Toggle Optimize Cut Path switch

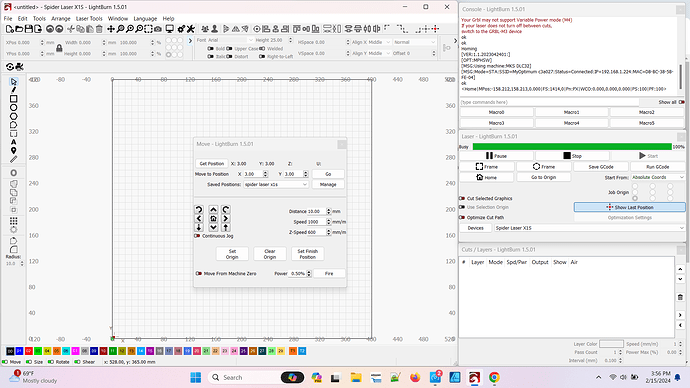click(x=462, y=217)
